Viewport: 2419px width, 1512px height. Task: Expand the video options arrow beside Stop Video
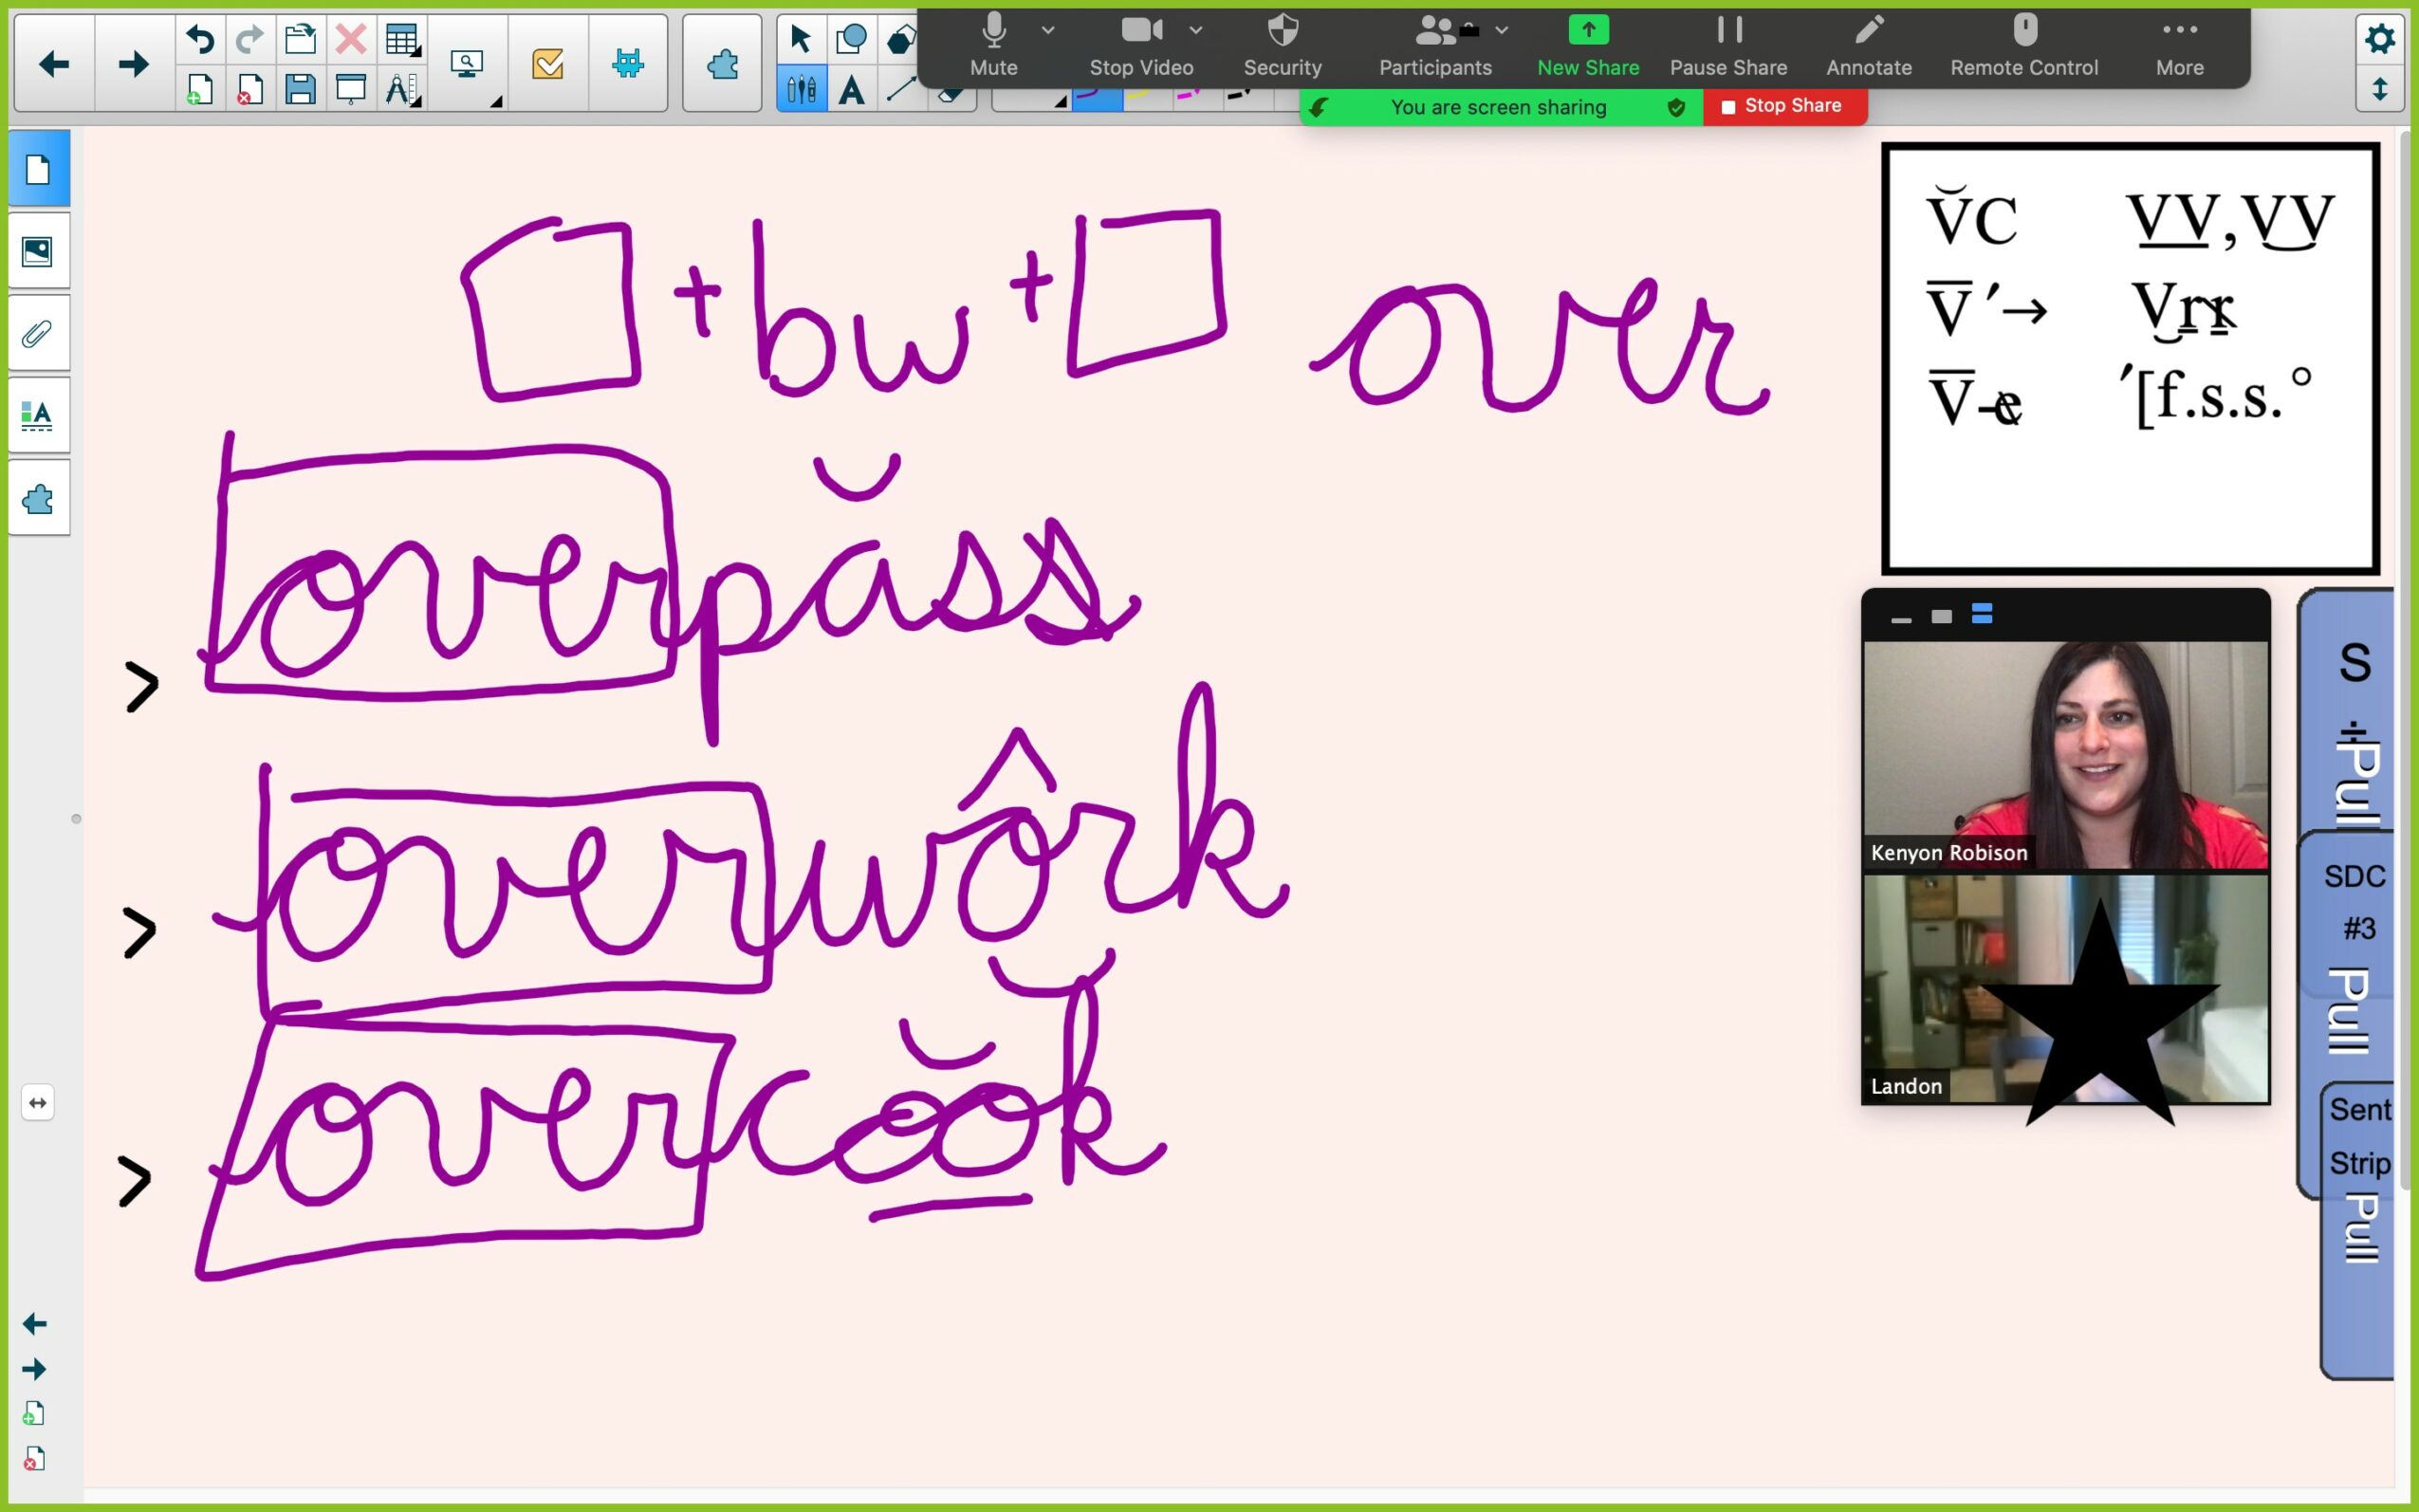coord(1196,30)
